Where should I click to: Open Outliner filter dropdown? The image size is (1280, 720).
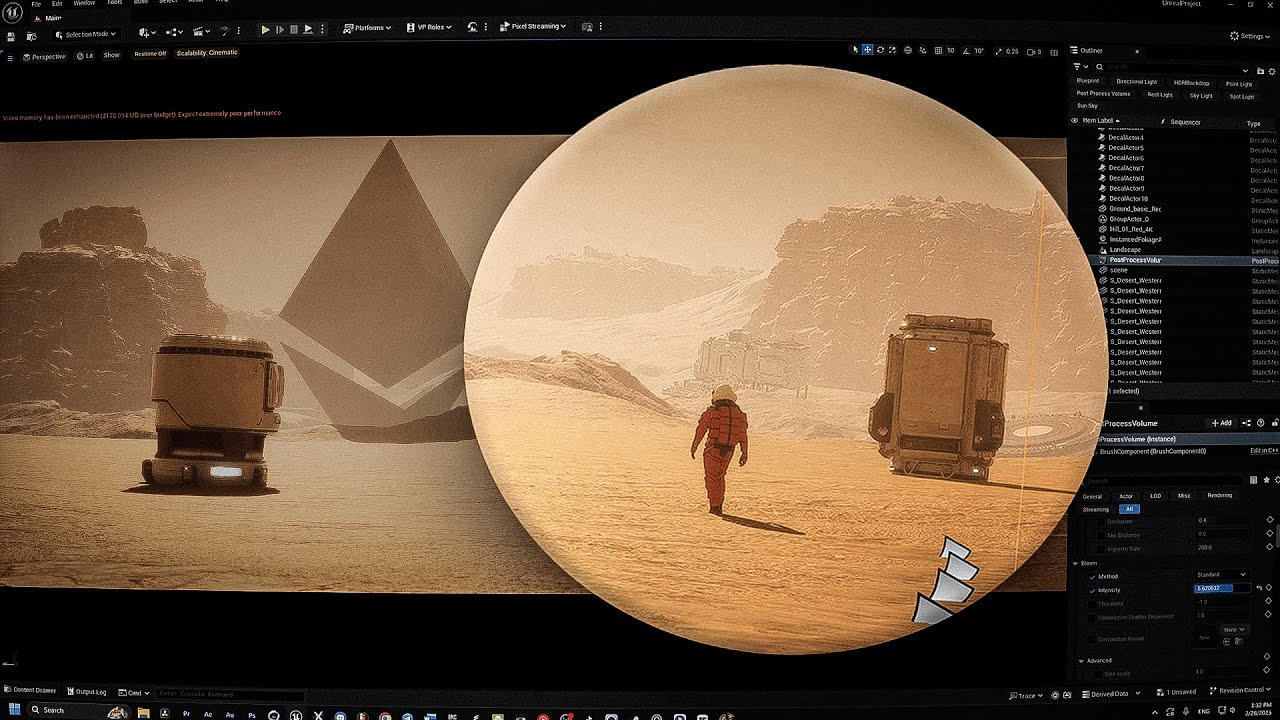click(1080, 67)
